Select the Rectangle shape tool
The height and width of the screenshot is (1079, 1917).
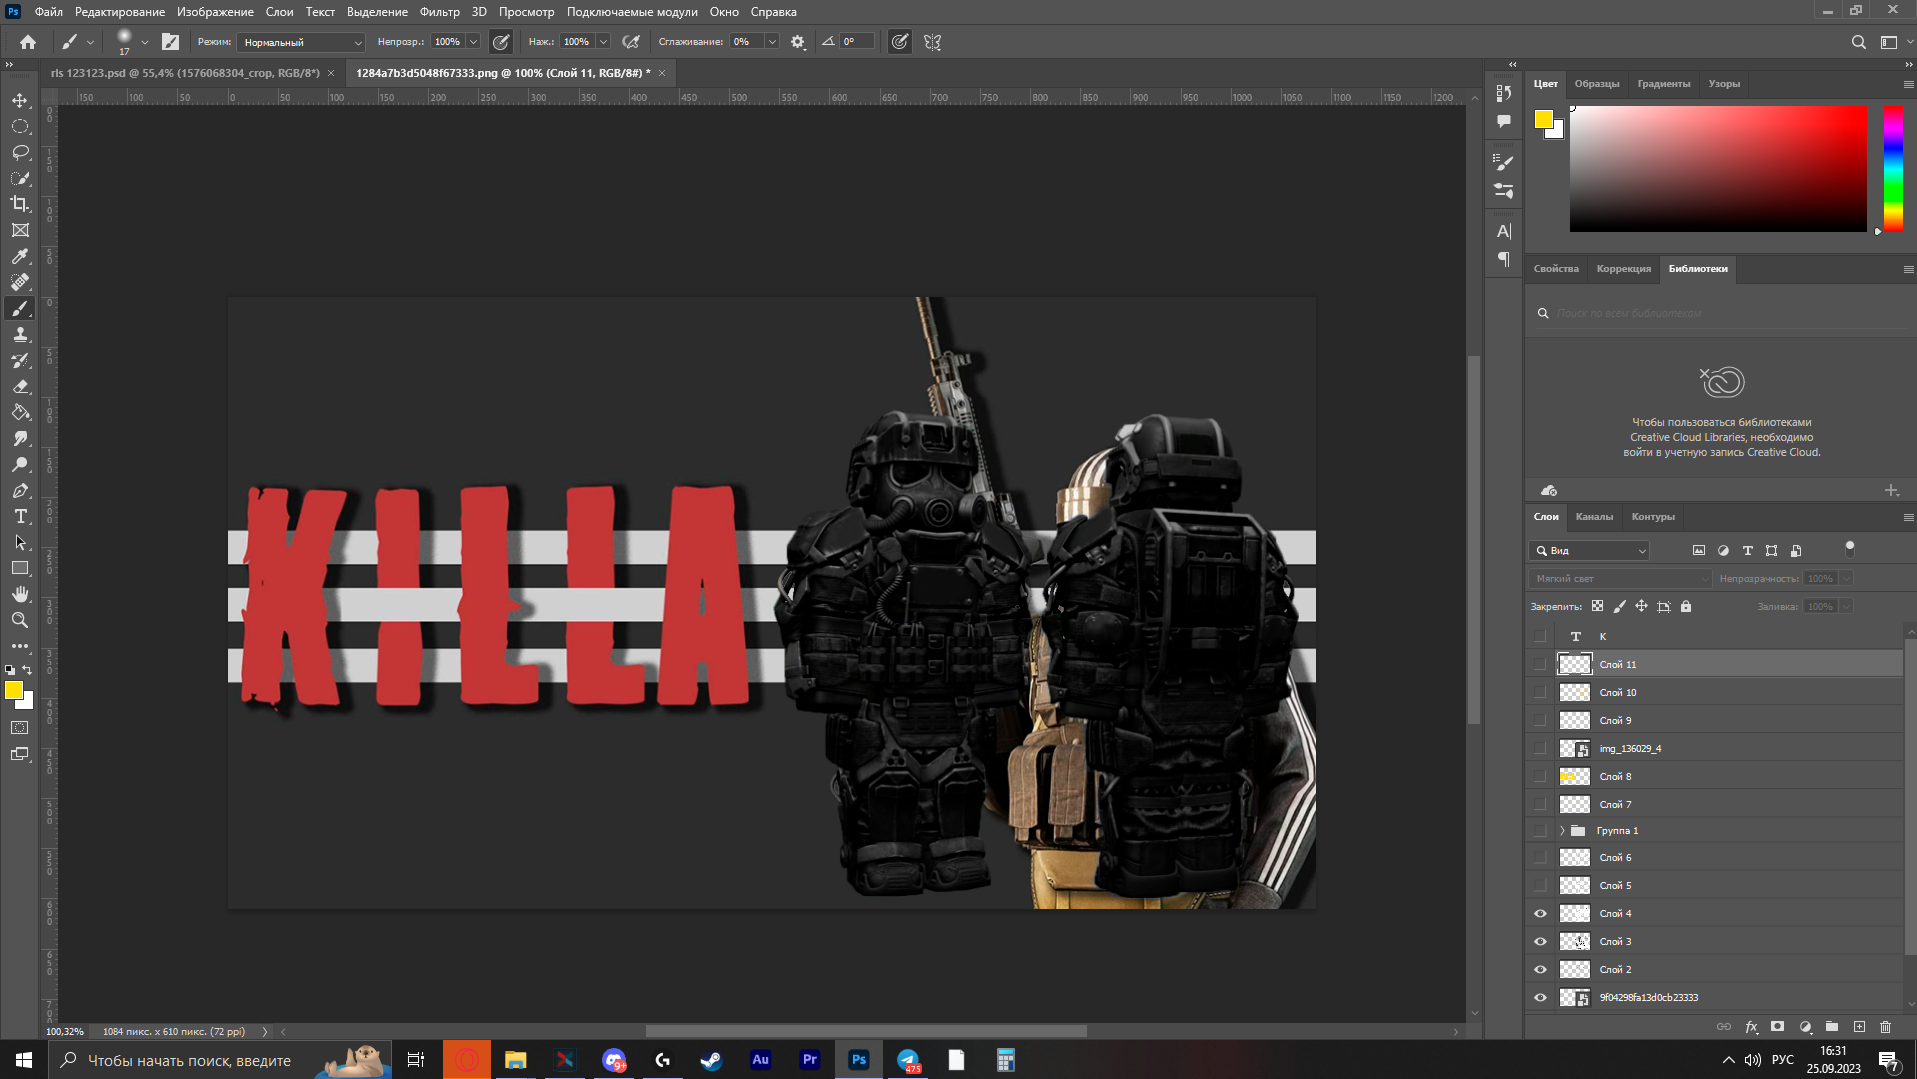tap(20, 568)
